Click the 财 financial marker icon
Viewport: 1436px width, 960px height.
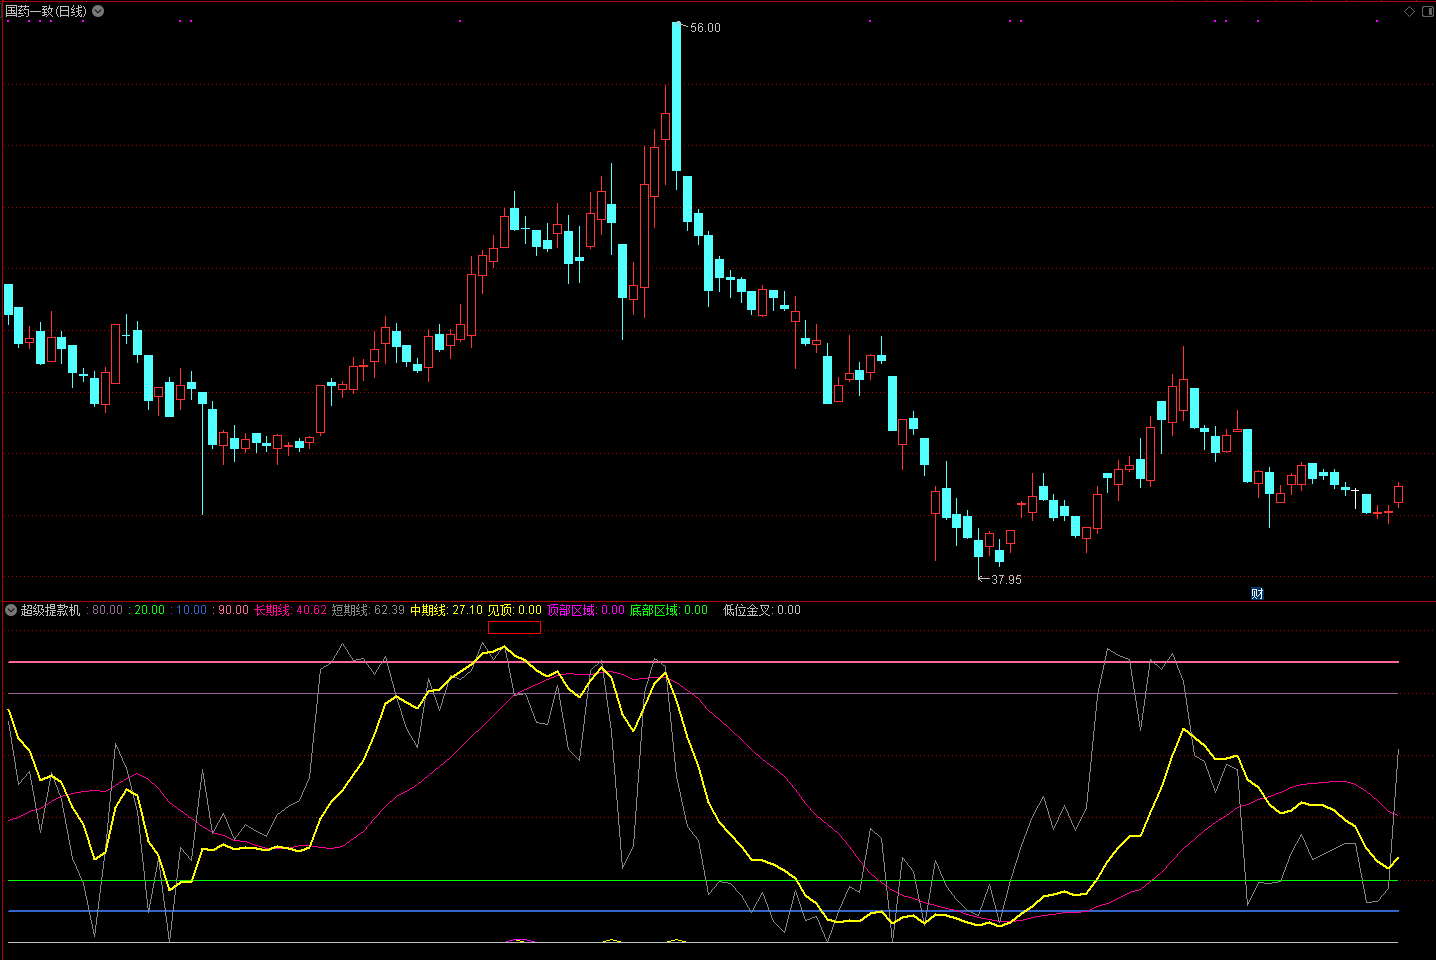1257,593
